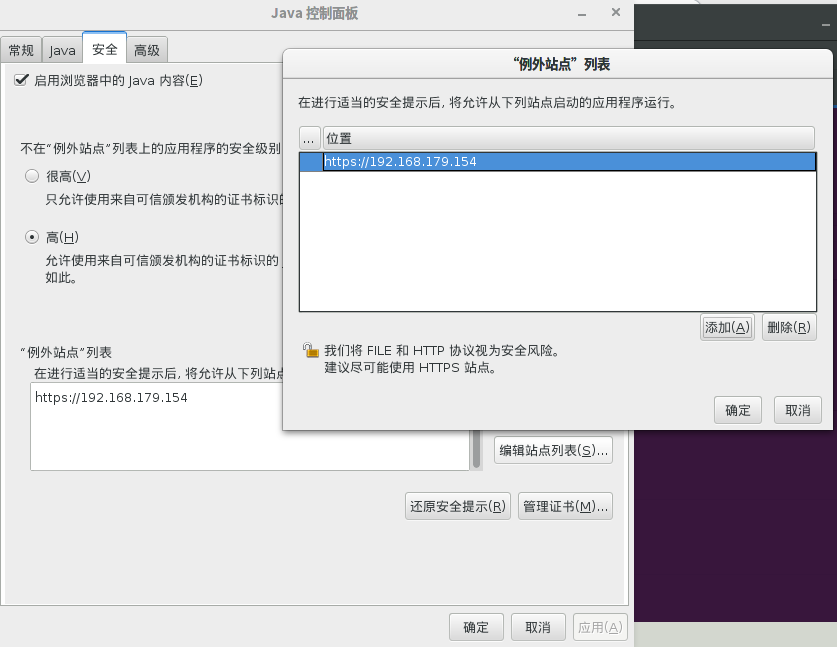This screenshot has width=837, height=647.
Task: Click the ... column header in table
Action: point(310,138)
